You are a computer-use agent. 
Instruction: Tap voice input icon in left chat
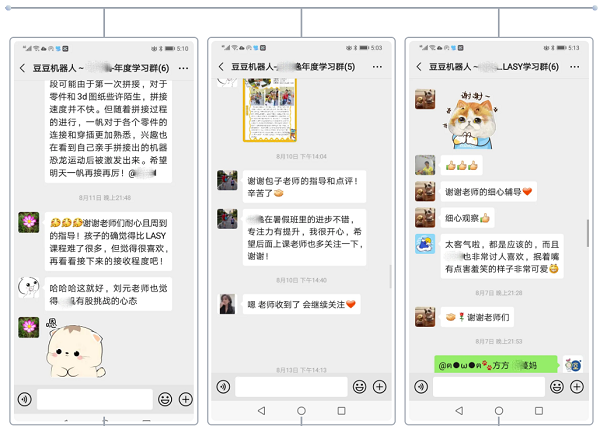coord(25,399)
